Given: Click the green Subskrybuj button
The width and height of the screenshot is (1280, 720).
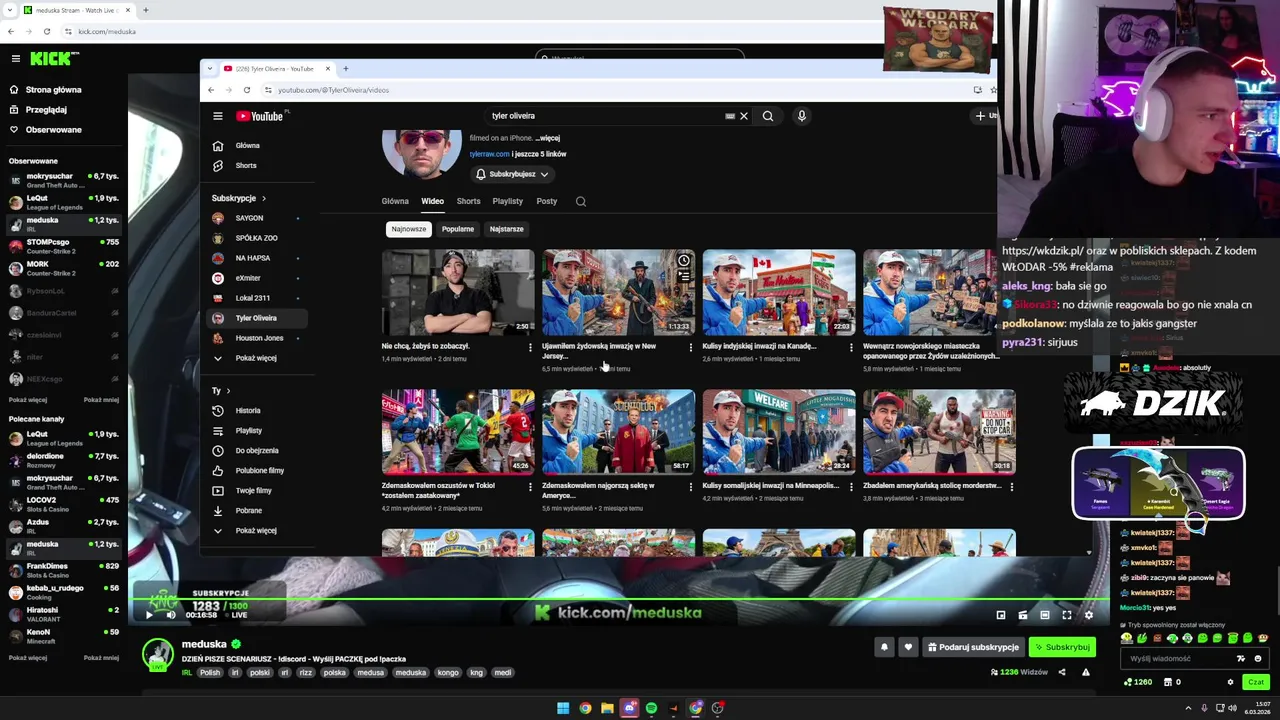Looking at the screenshot, I should tap(1062, 647).
